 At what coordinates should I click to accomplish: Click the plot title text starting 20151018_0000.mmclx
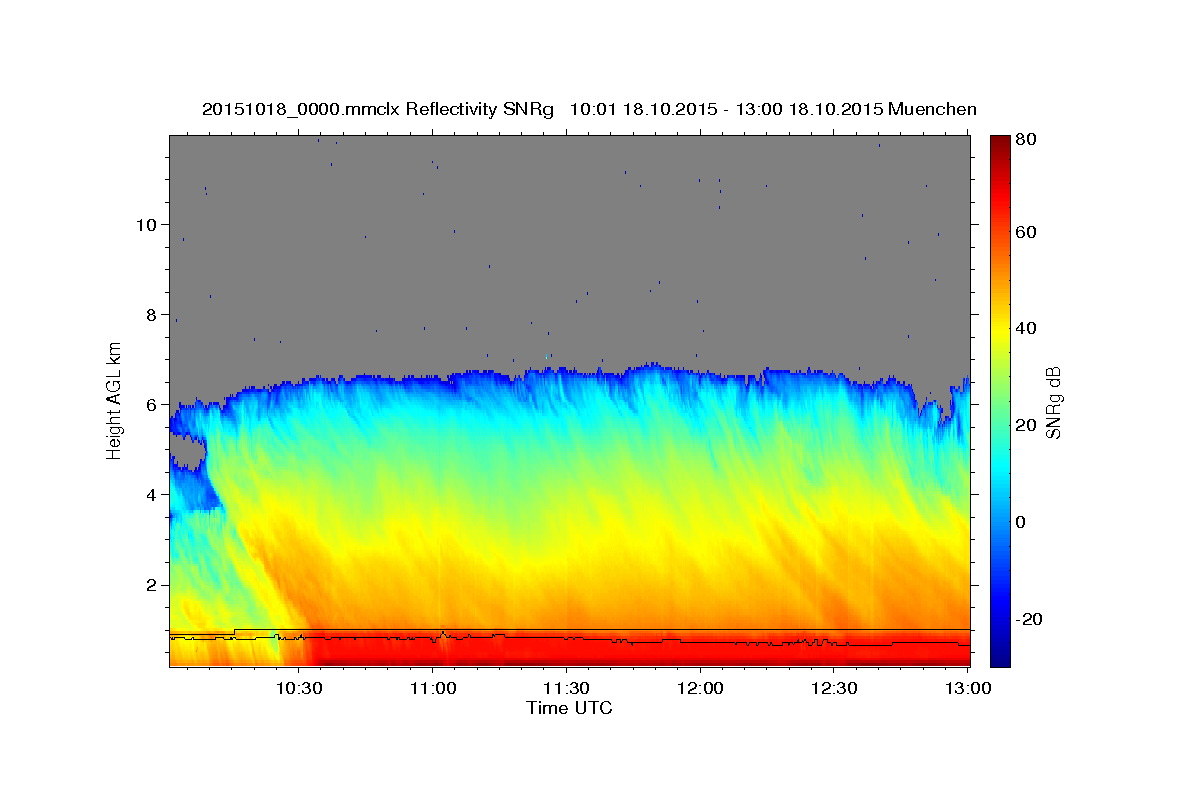click(589, 109)
